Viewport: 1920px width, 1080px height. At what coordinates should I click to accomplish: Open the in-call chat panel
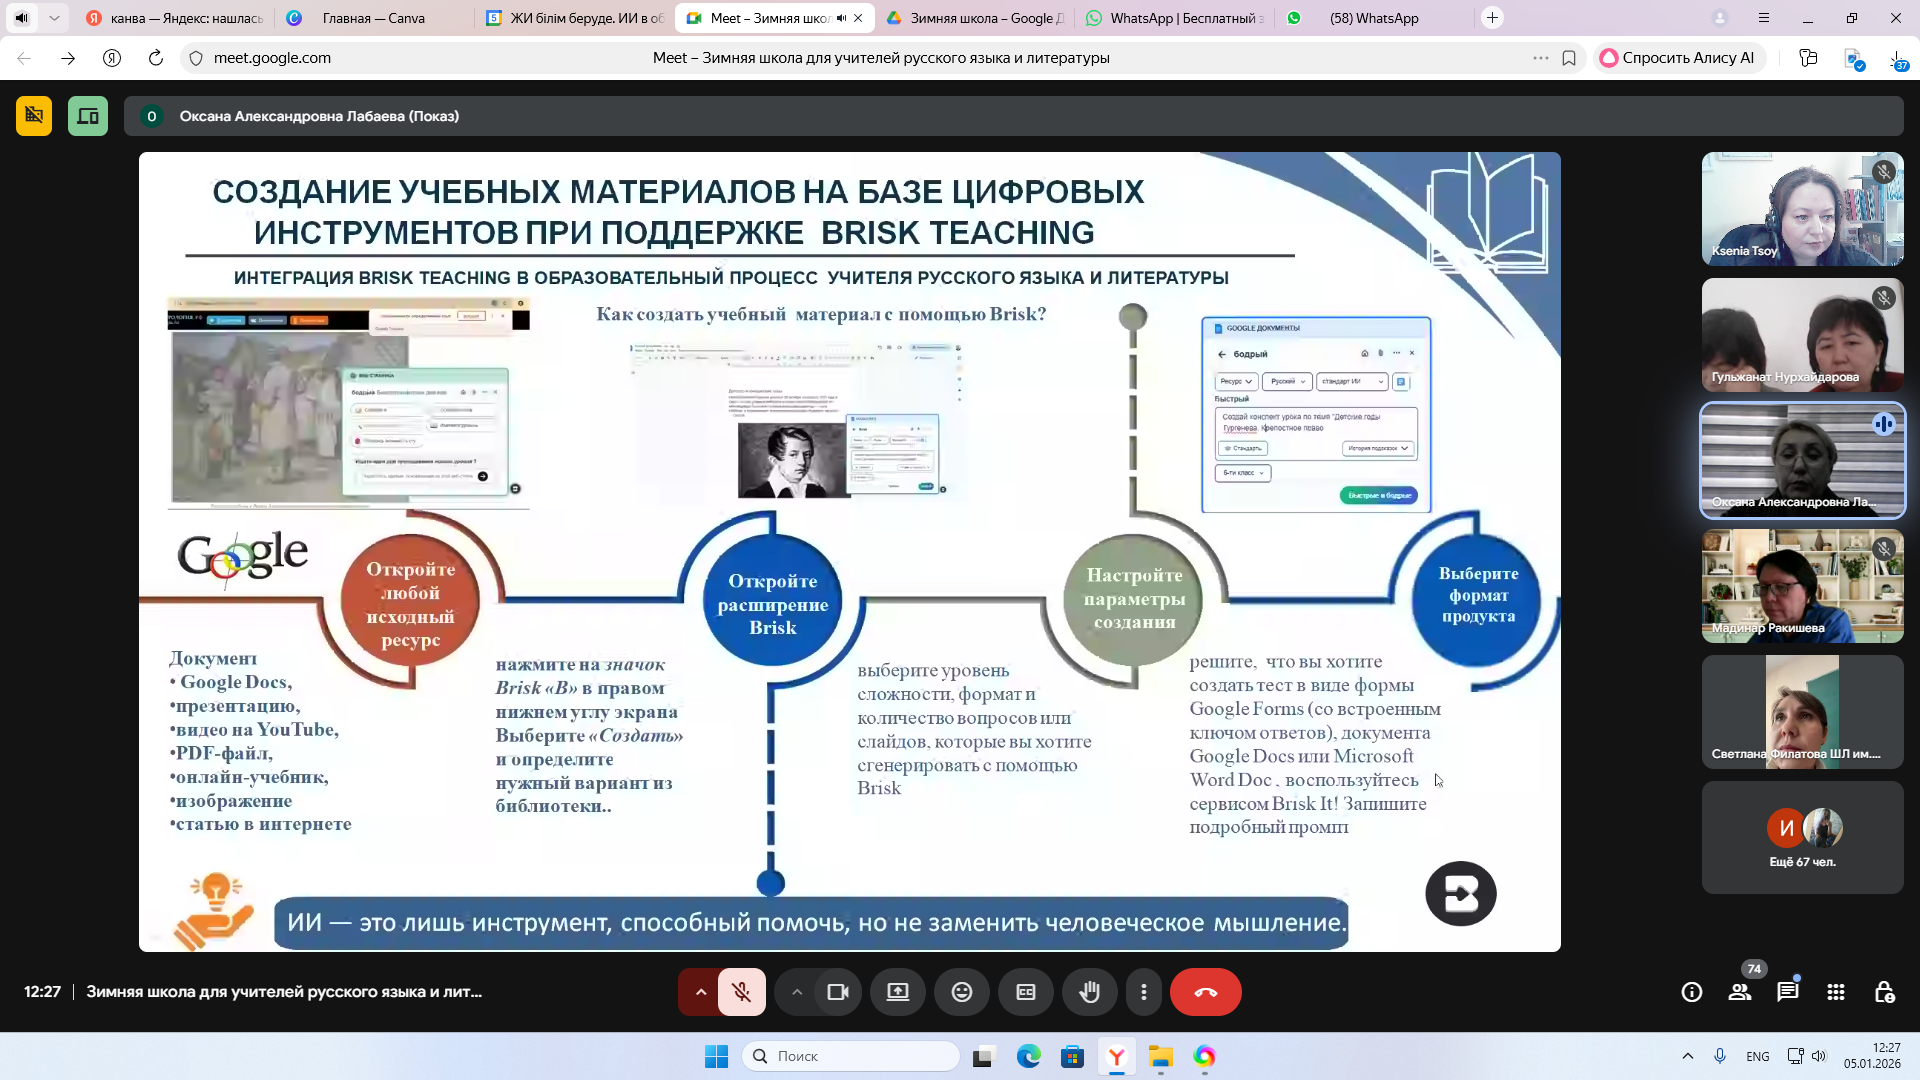[x=1786, y=992]
